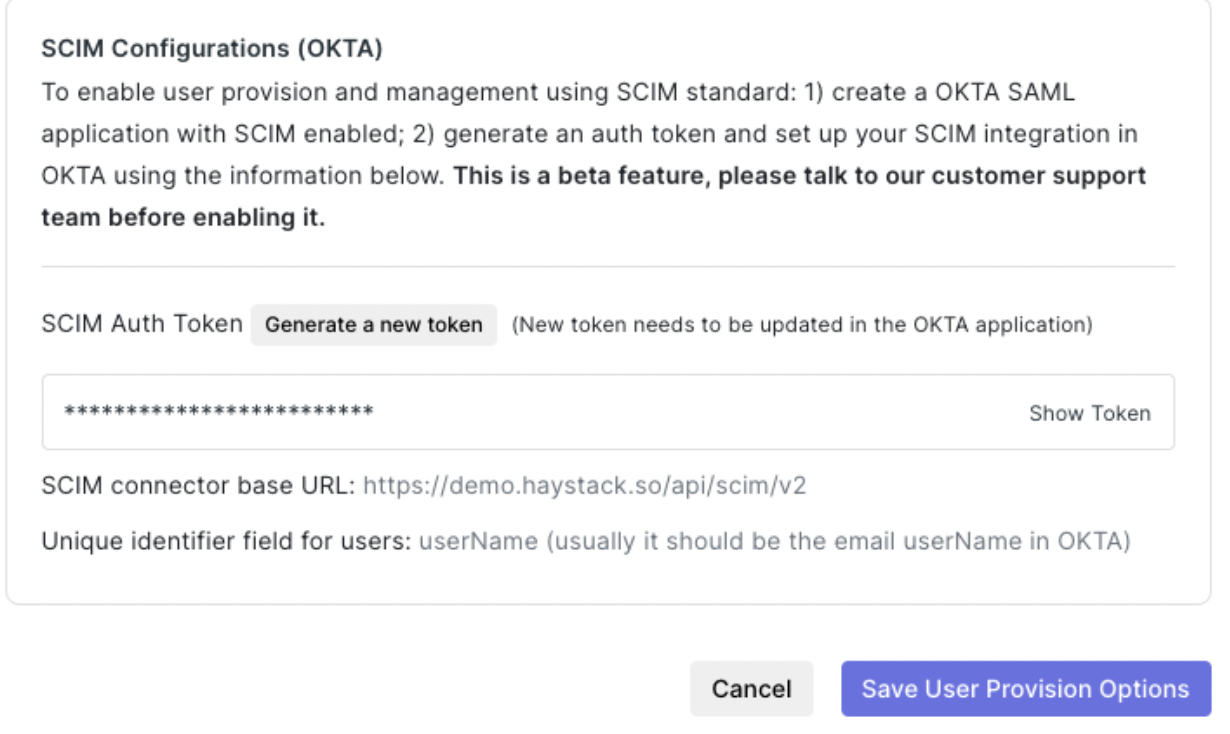
Task: Click the horizontal divider below the description
Action: 608,267
